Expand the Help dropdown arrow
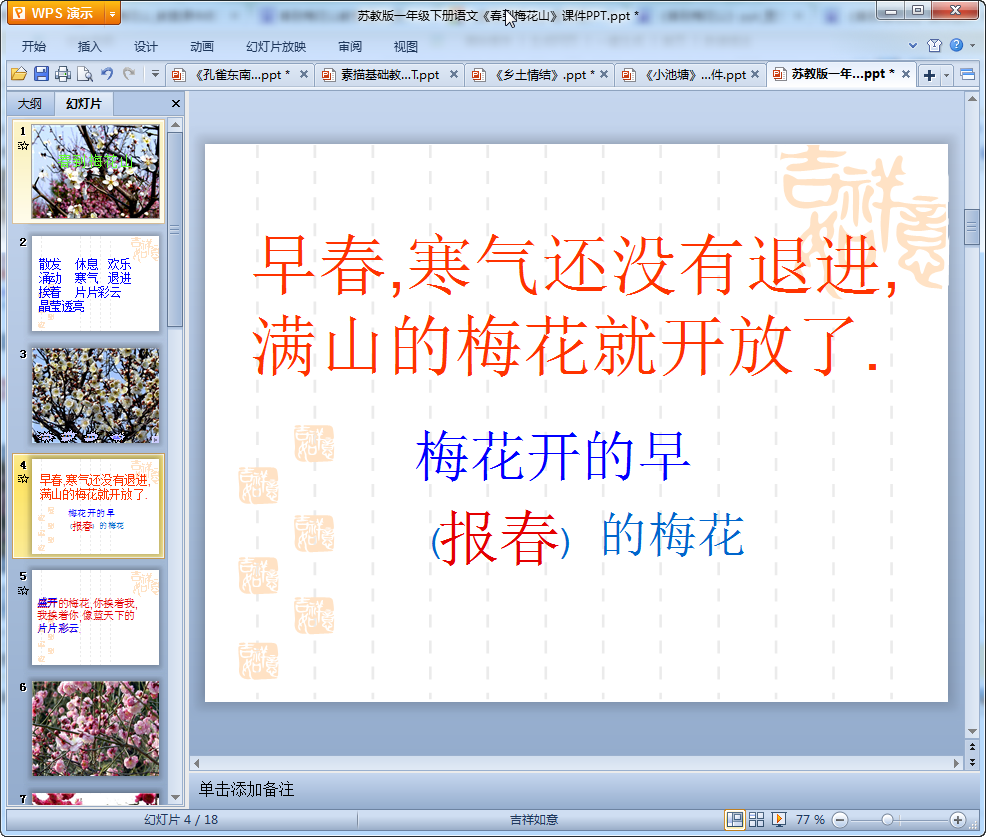 pyautogui.click(x=973, y=45)
